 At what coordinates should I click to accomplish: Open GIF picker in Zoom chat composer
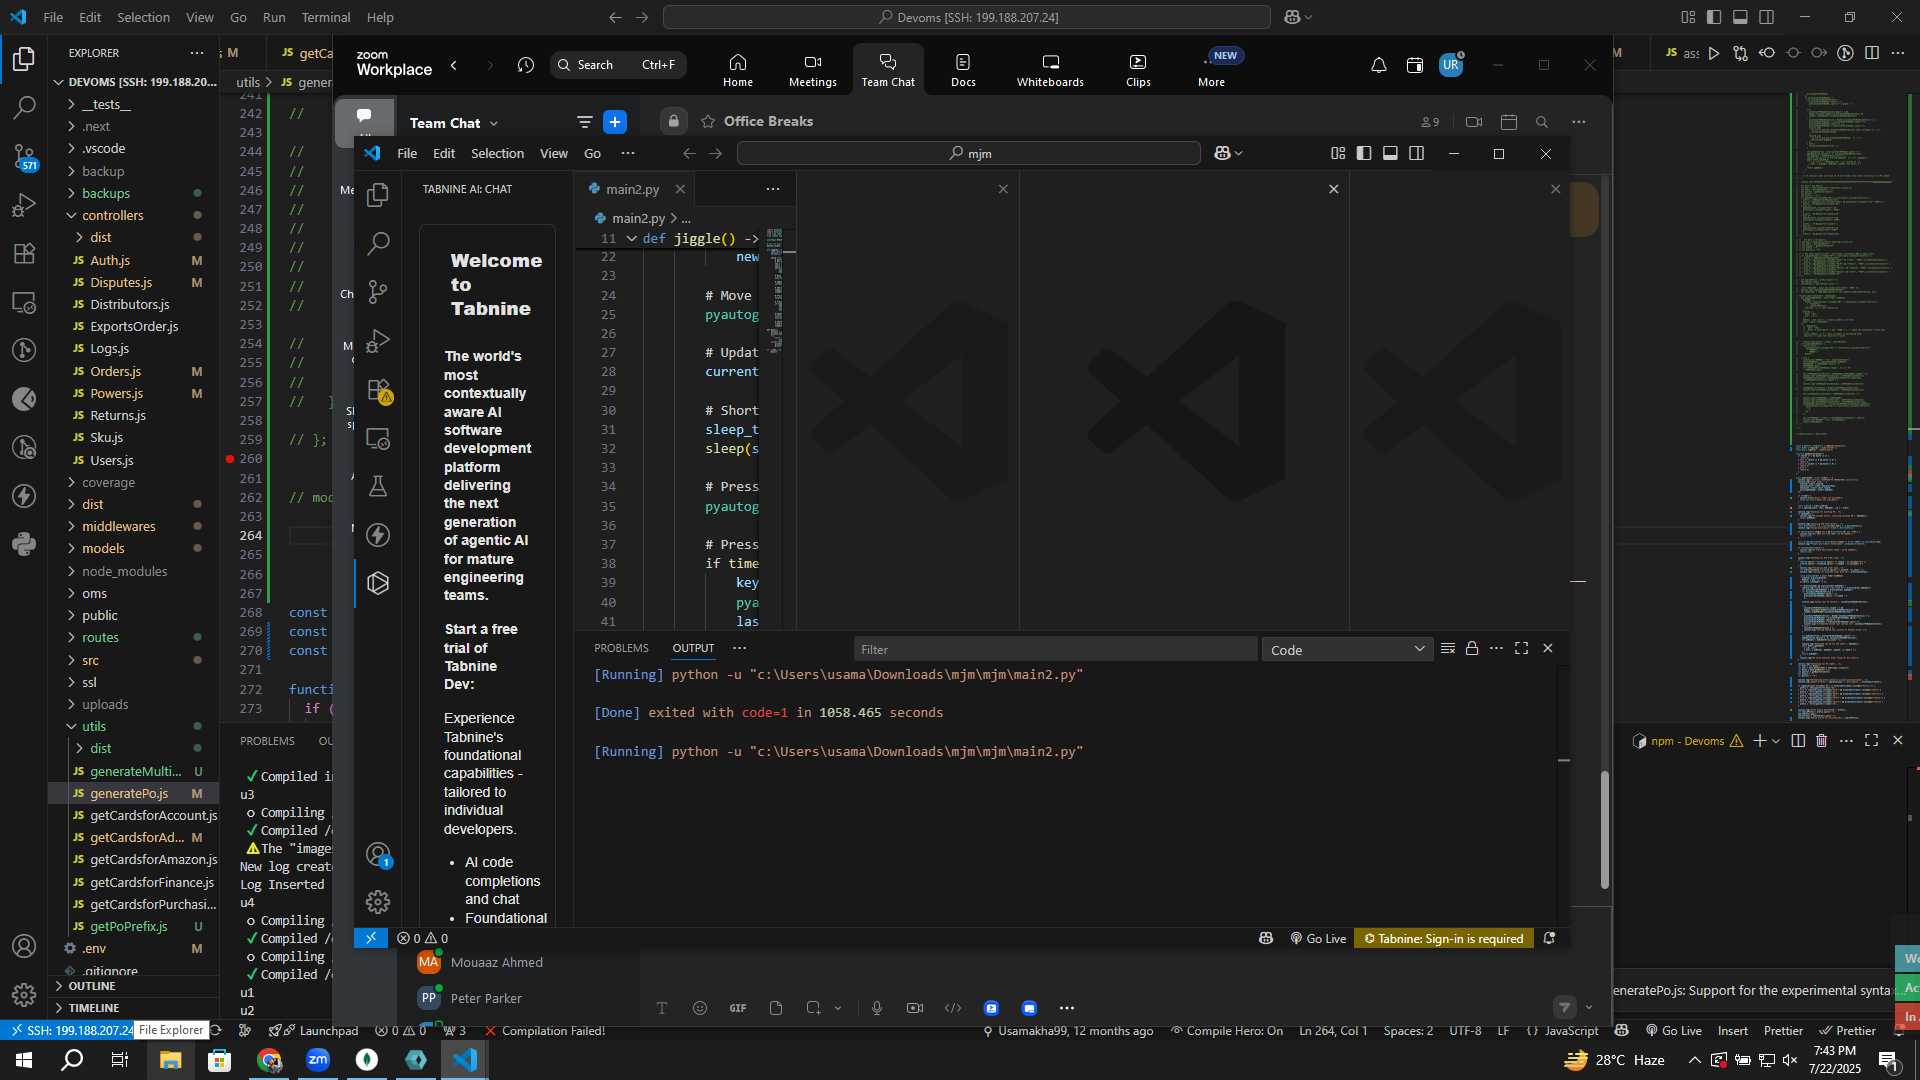738,1008
